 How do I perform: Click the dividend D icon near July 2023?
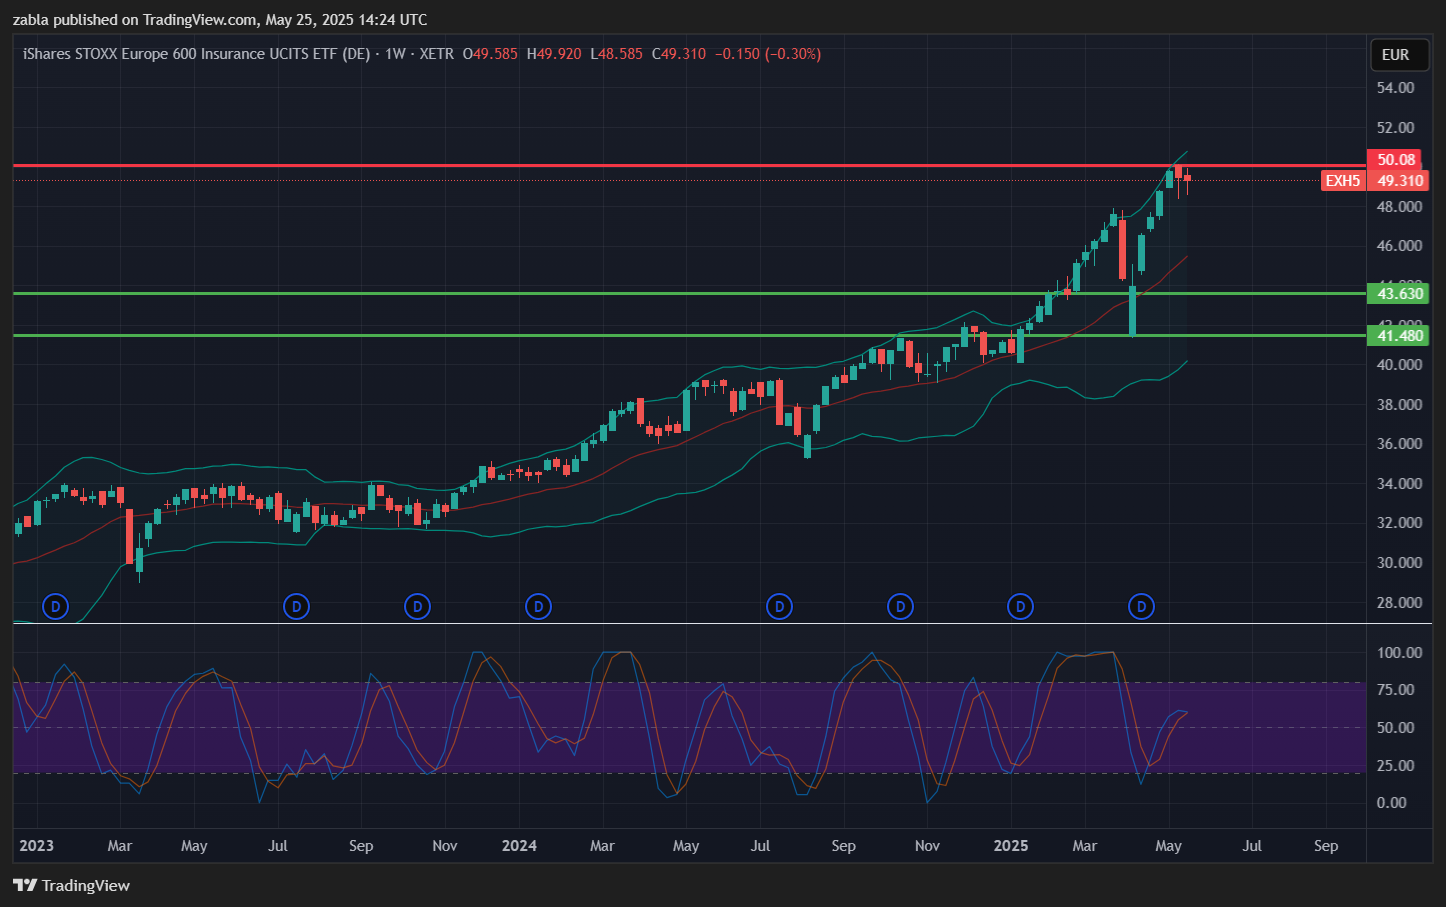pyautogui.click(x=296, y=606)
